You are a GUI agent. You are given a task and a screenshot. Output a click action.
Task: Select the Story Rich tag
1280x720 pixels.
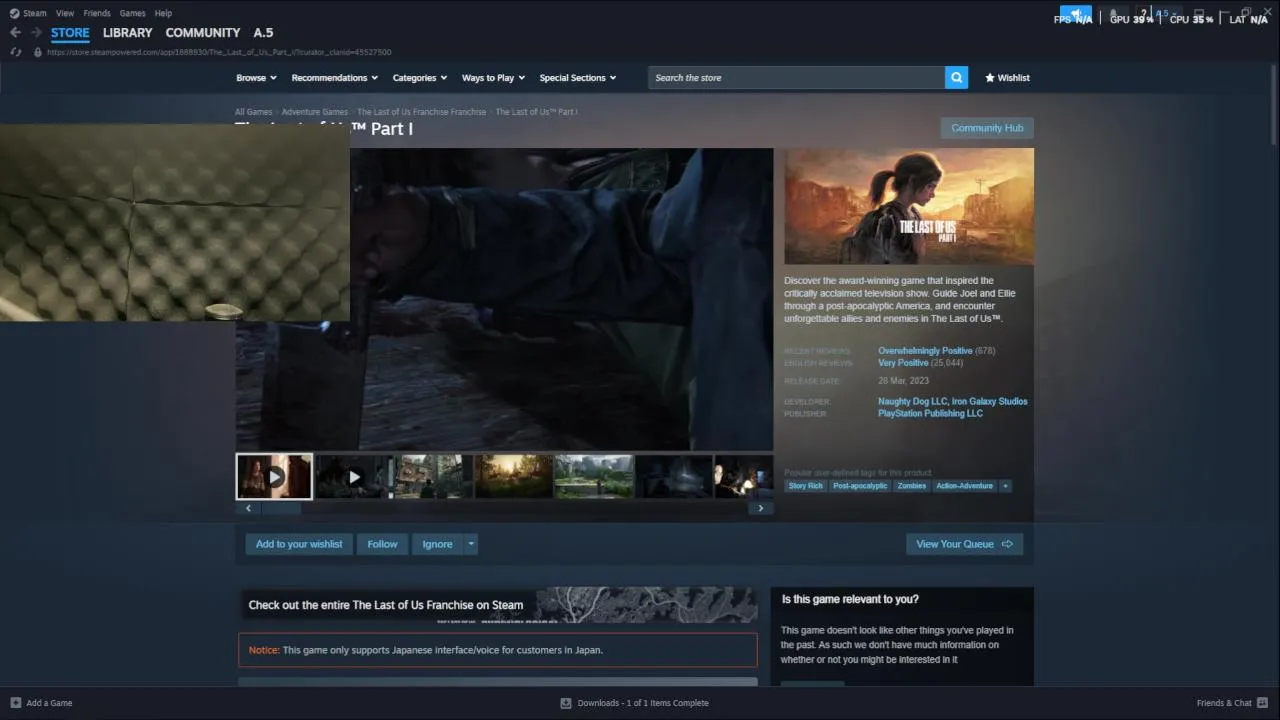click(805, 486)
